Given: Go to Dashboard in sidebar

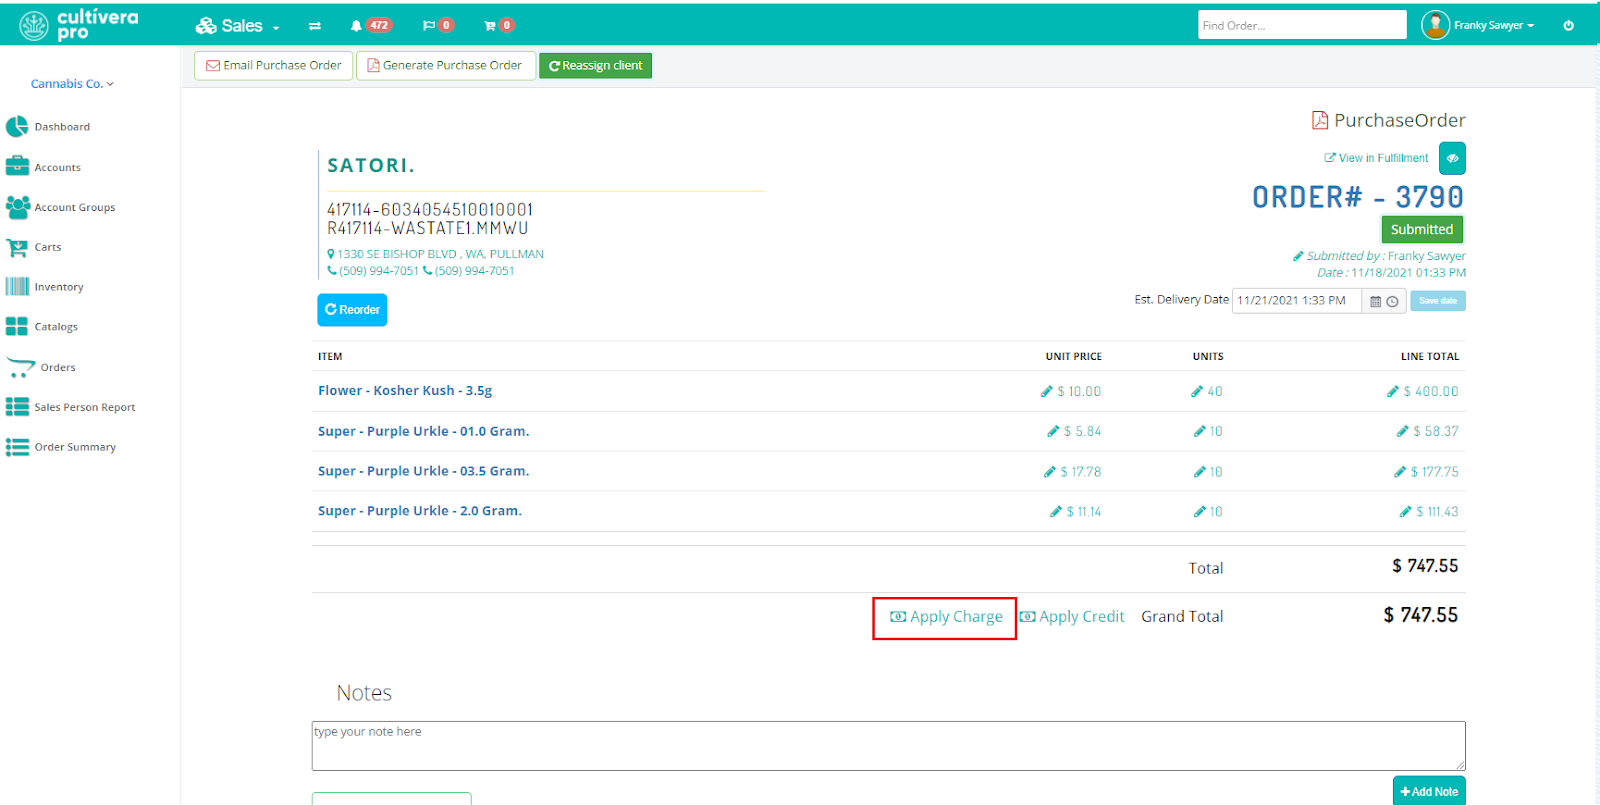Looking at the screenshot, I should (x=62, y=127).
